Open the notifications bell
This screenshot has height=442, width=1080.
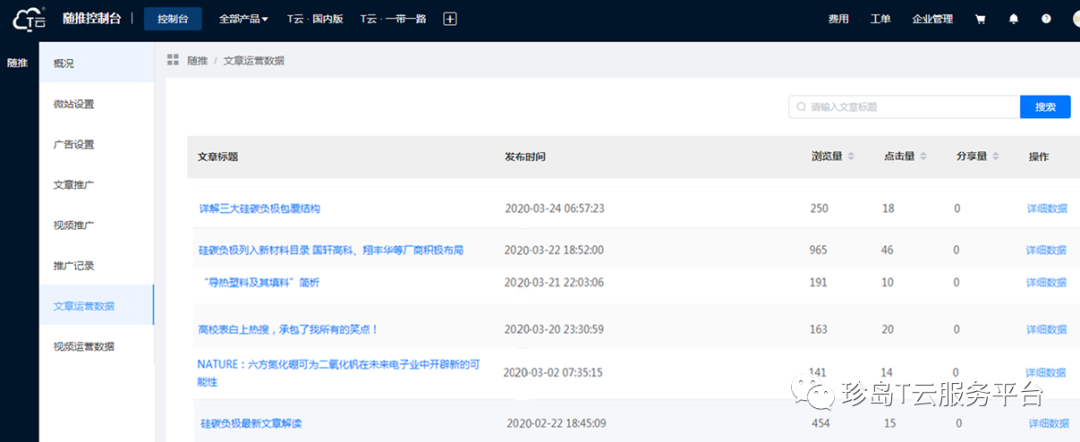point(1014,19)
